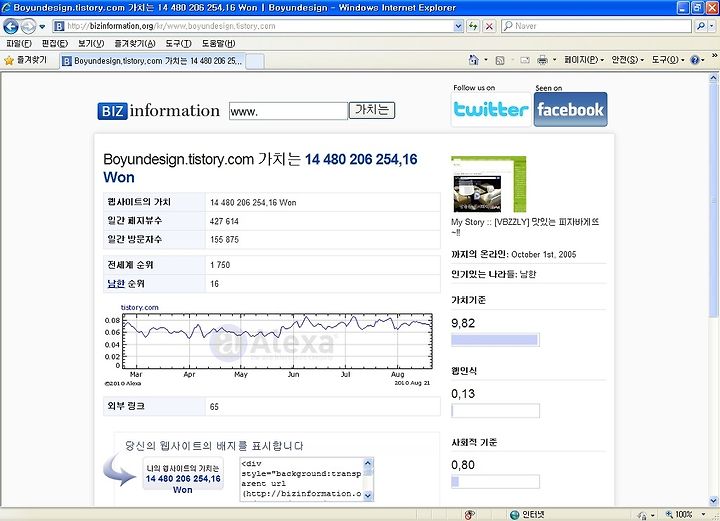The width and height of the screenshot is (720, 521).
Task: Click the Boyundesign site preview thumbnail
Action: click(489, 184)
